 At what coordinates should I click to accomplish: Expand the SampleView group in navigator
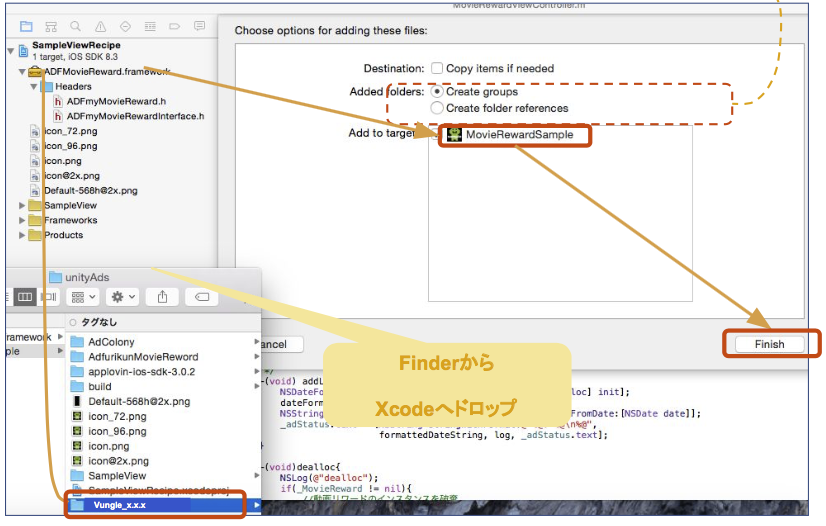pyautogui.click(x=22, y=205)
